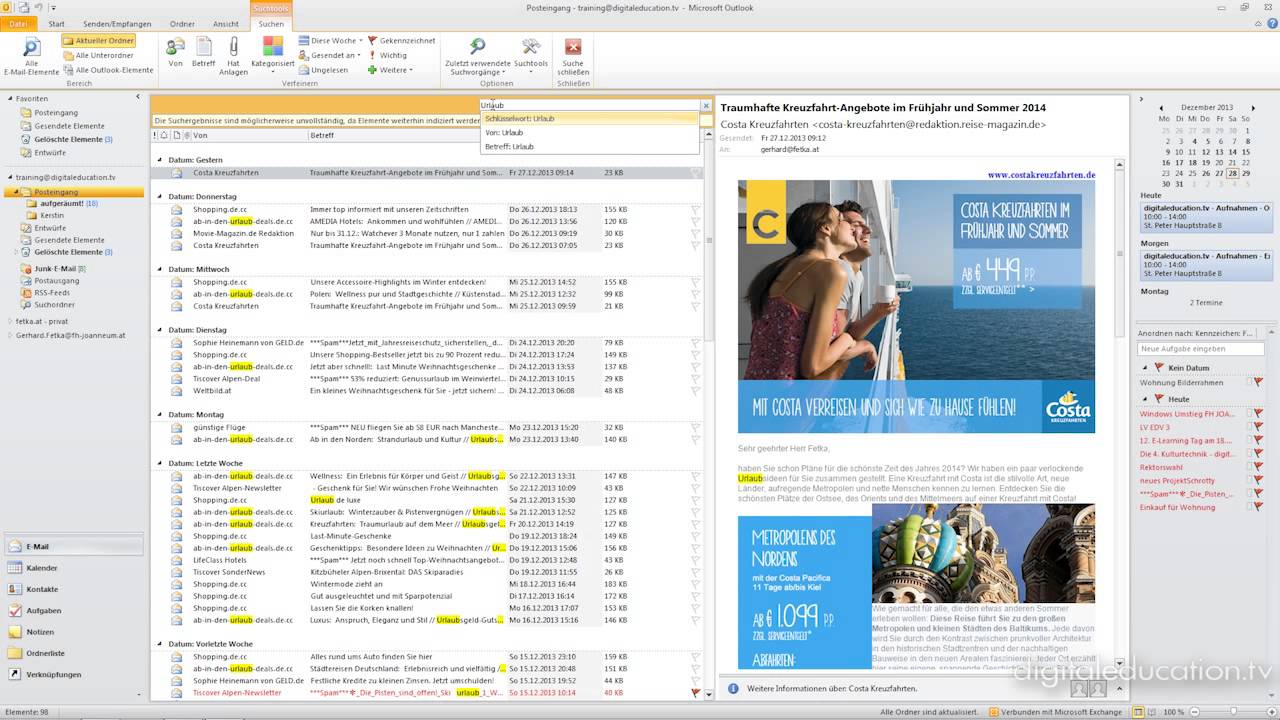Choose suggestion Von: Urlaub

click(x=589, y=132)
